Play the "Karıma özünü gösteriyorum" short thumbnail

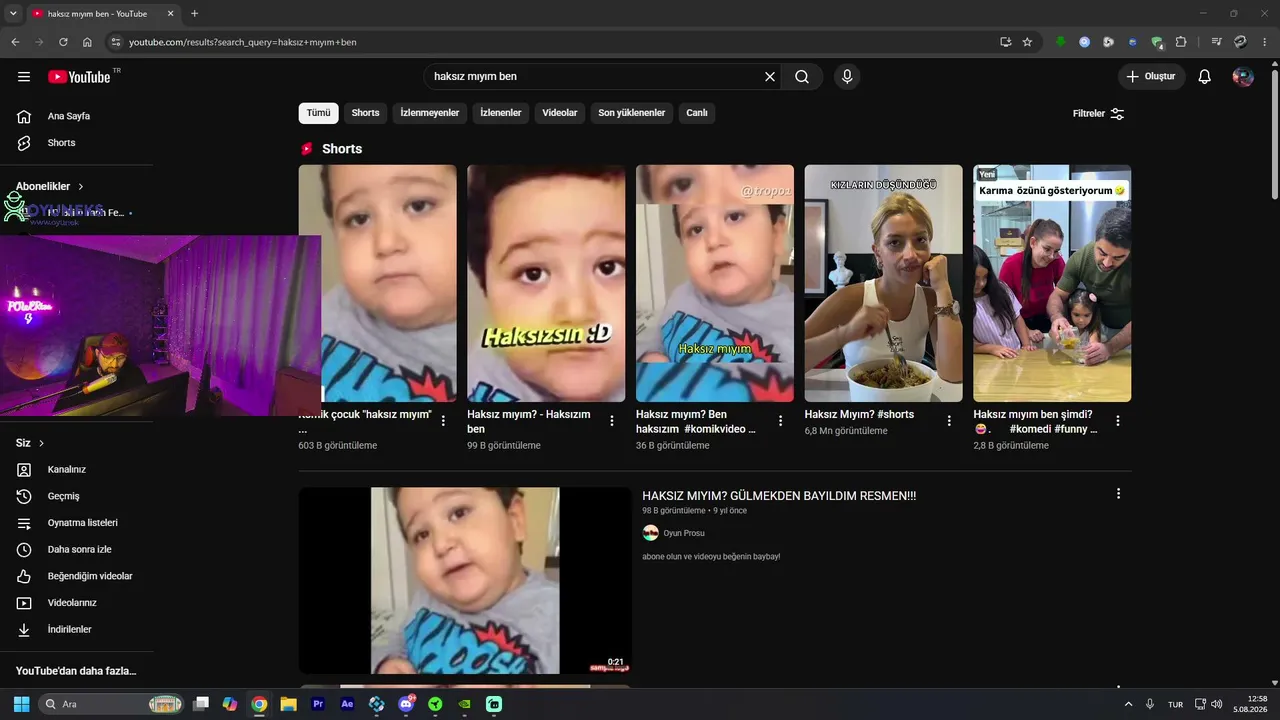[1052, 283]
